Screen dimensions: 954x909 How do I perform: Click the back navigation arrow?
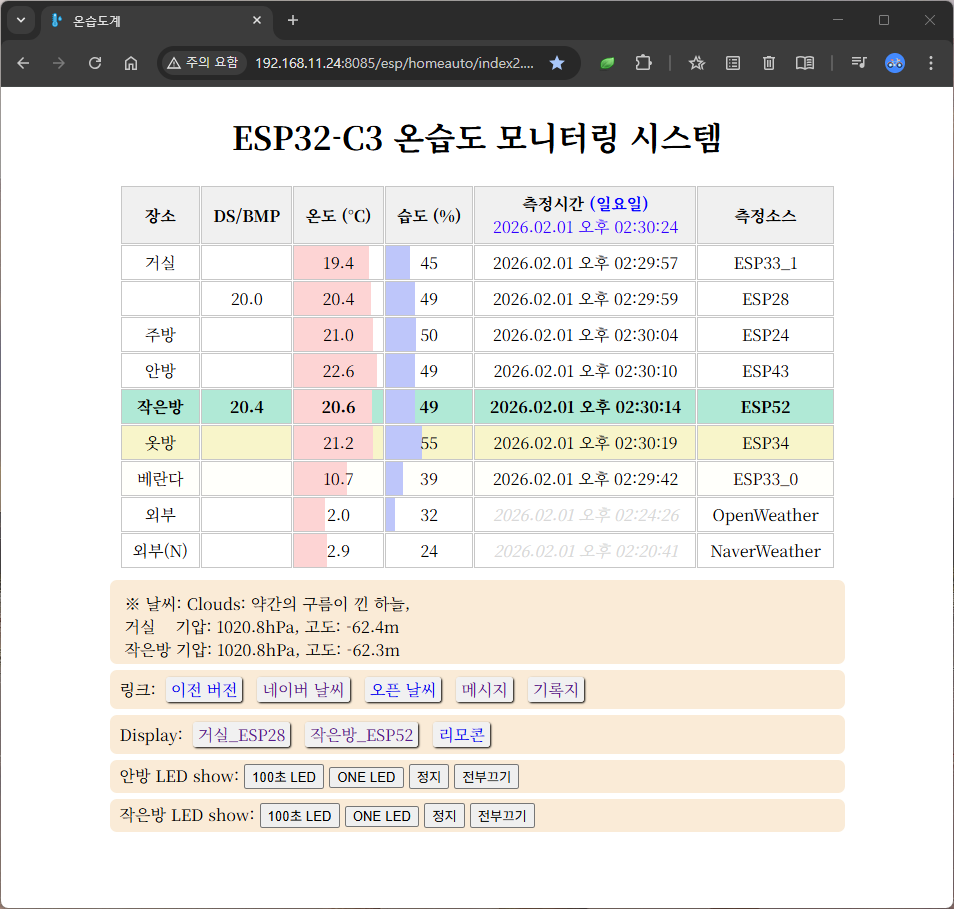click(x=23, y=63)
